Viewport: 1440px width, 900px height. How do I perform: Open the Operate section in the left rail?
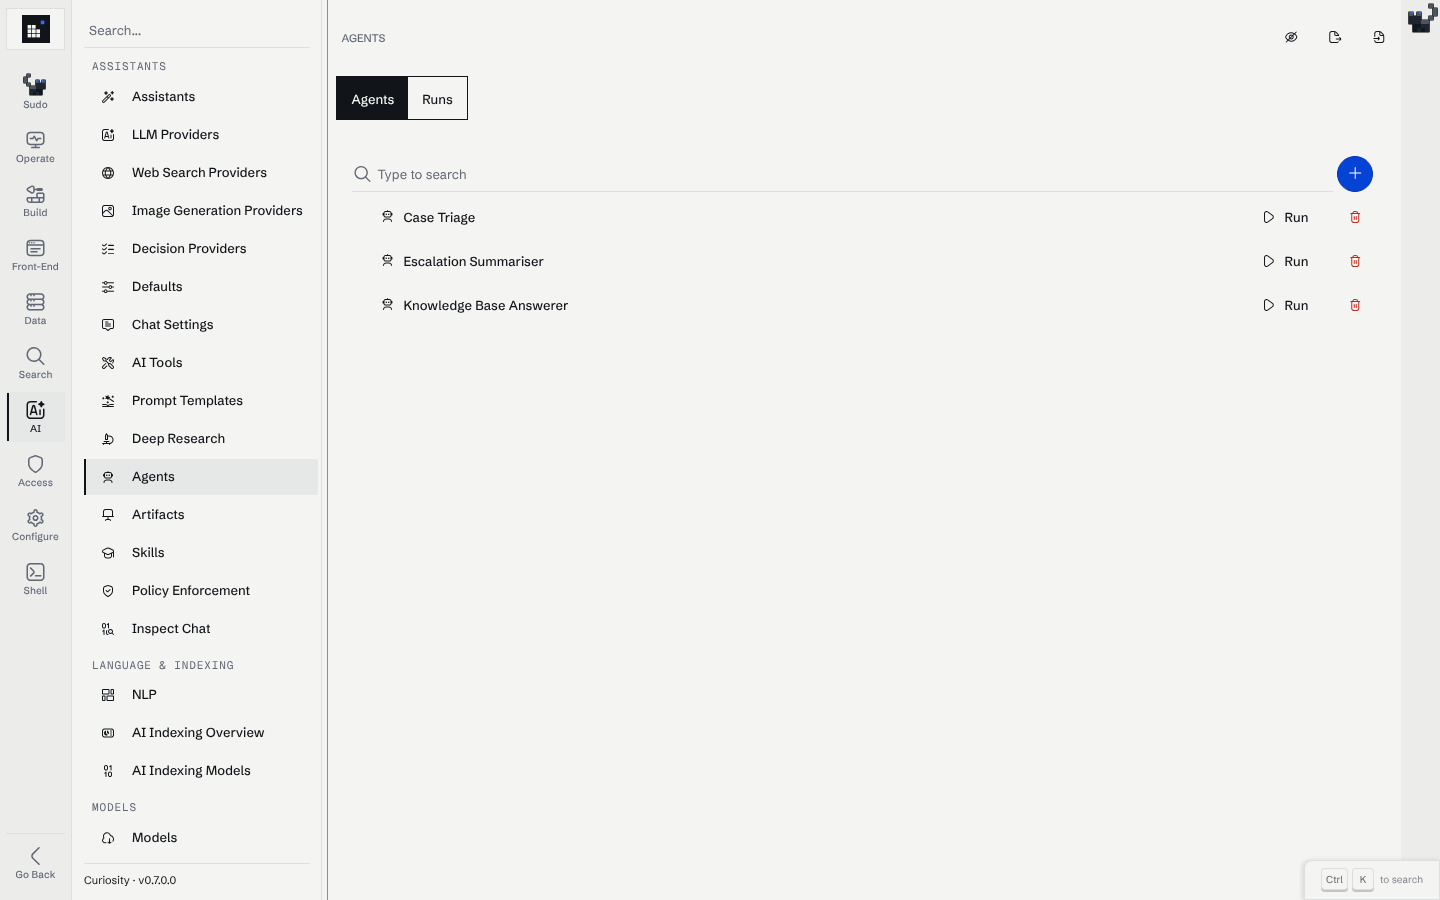pos(35,146)
